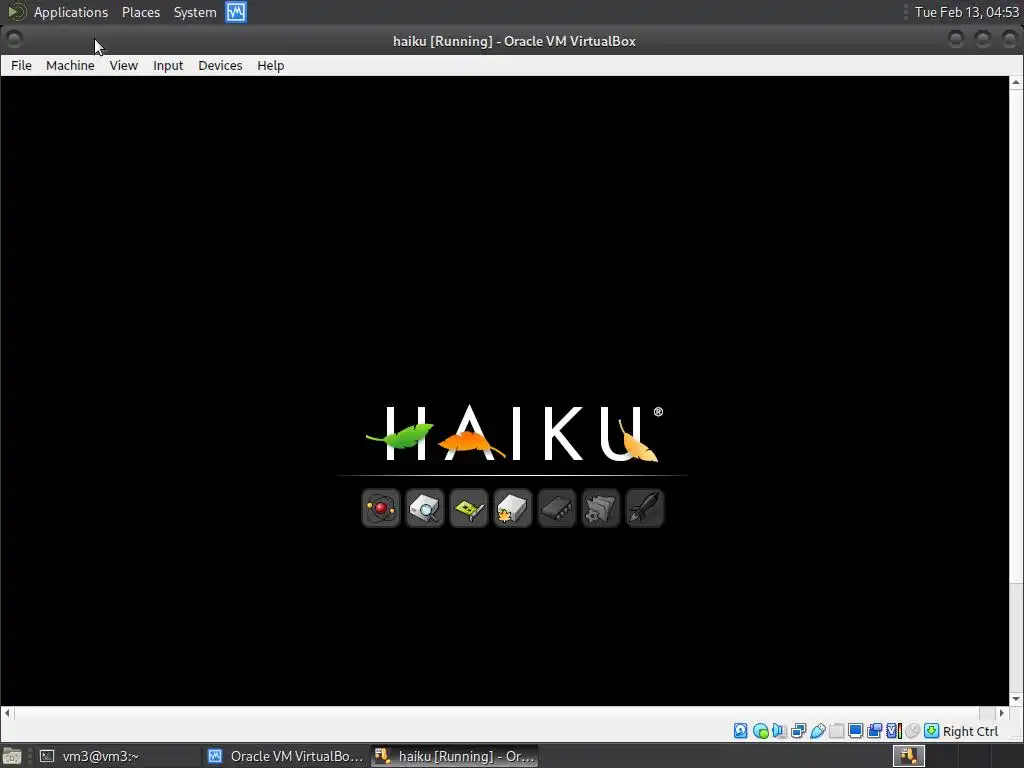
Task: Click the optical disk indicator icon
Action: point(760,731)
